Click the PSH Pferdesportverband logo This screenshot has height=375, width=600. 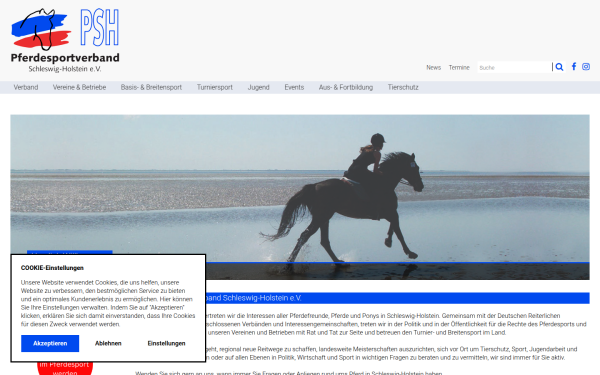coord(65,40)
